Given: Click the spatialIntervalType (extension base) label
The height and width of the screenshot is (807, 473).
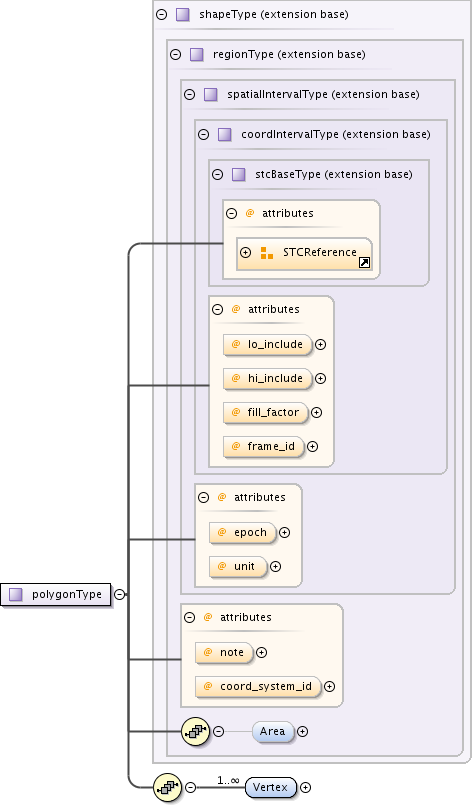Looking at the screenshot, I should point(323,94).
